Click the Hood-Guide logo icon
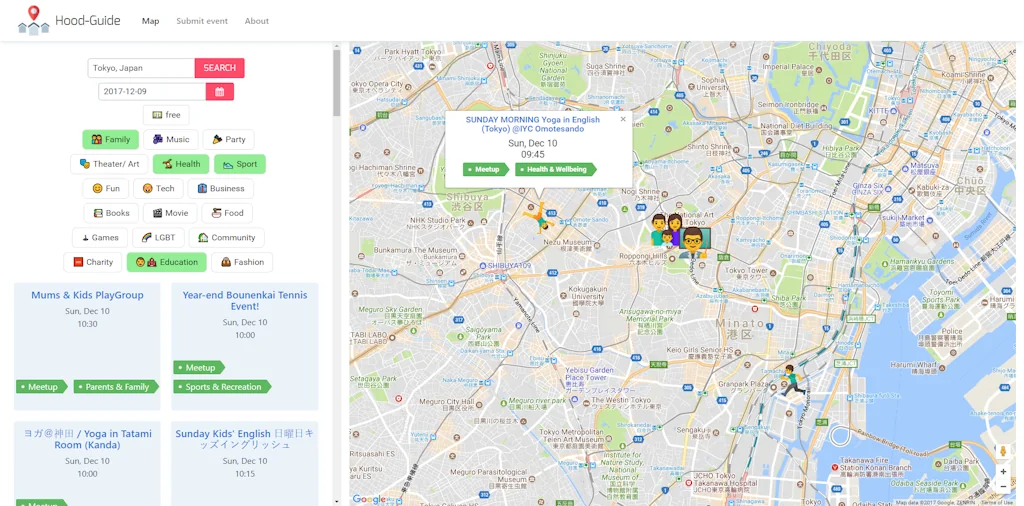This screenshot has height=506, width=1024. [x=33, y=20]
